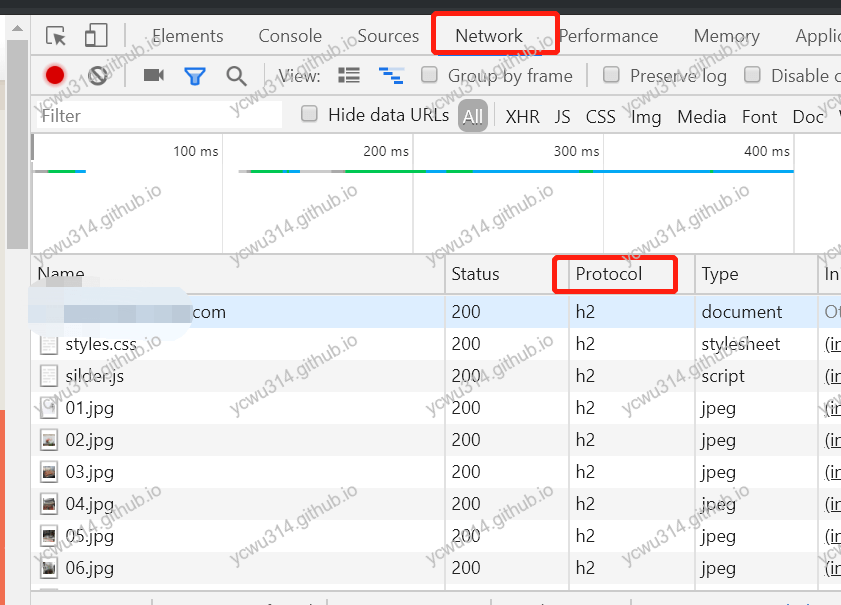Switch view to large request rows icon

[348, 75]
